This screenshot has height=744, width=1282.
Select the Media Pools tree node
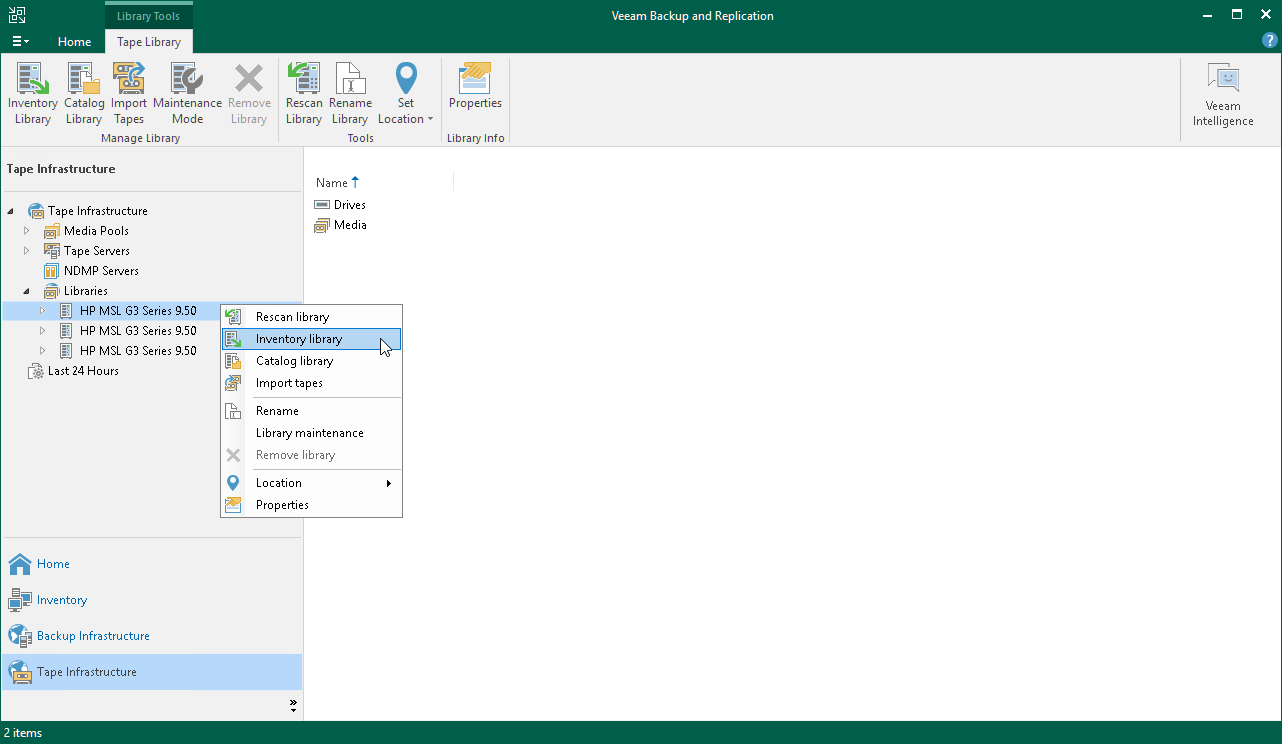pos(96,231)
